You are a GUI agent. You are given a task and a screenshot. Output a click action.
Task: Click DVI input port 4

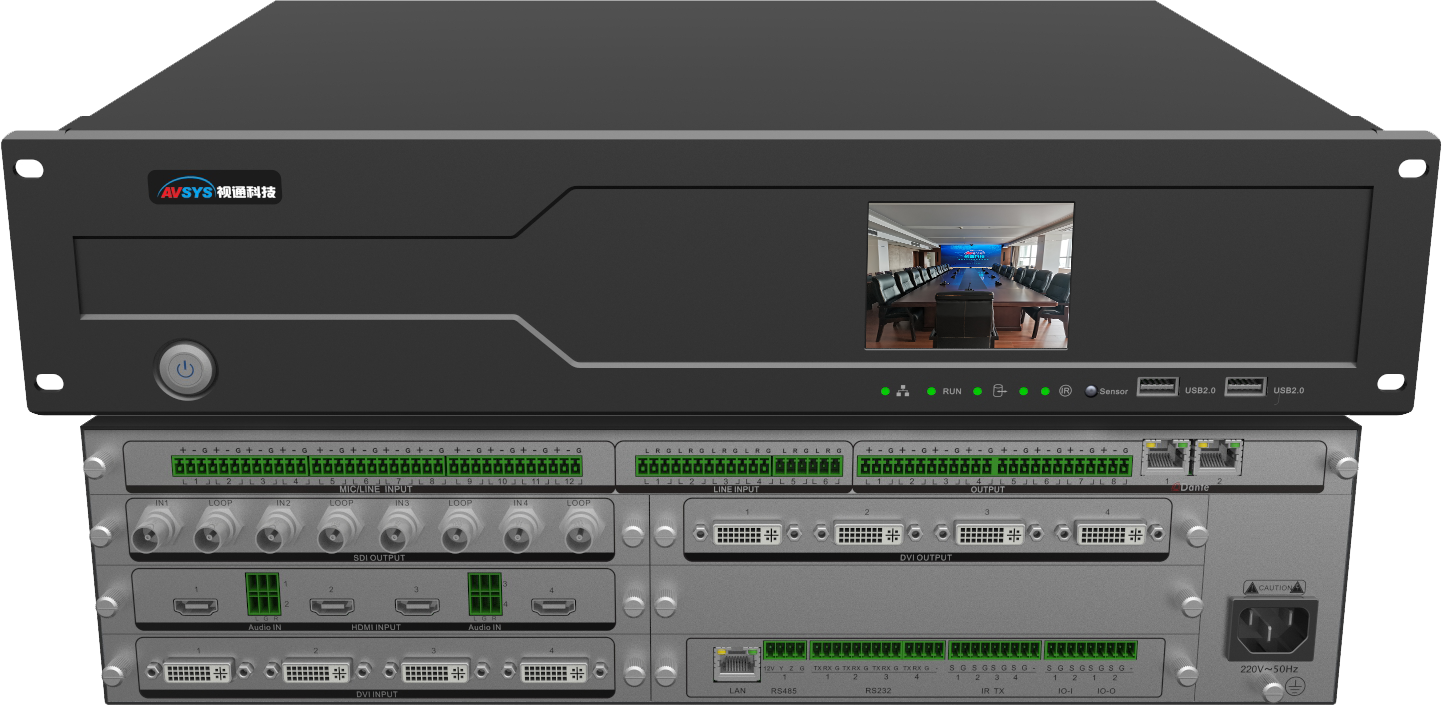(553, 671)
